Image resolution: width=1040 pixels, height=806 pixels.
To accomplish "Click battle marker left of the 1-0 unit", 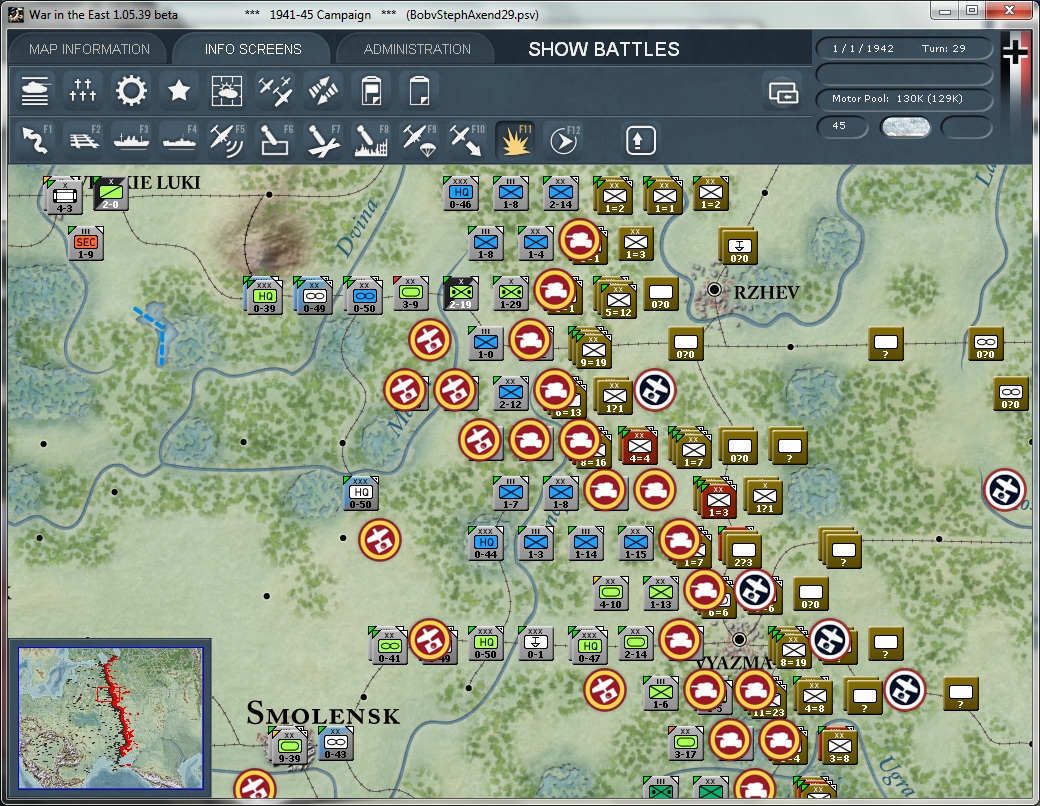I will [430, 340].
